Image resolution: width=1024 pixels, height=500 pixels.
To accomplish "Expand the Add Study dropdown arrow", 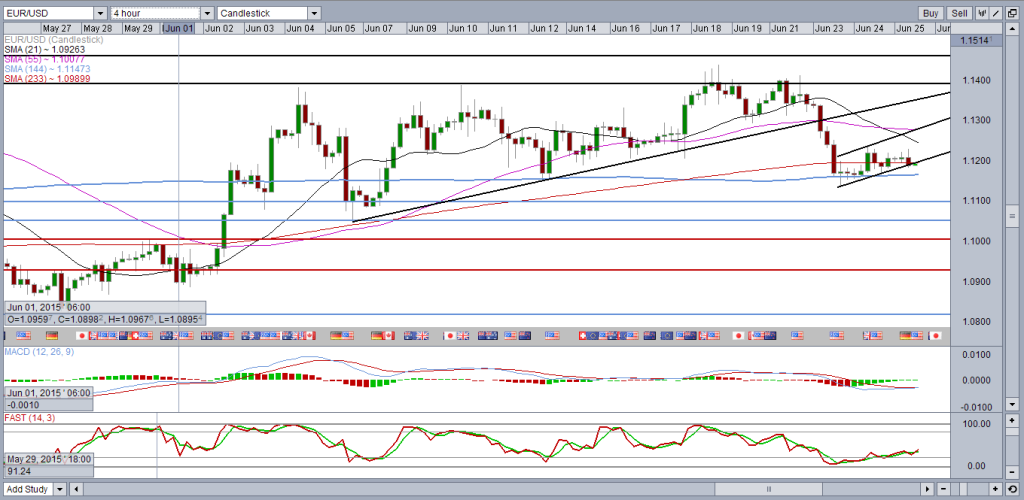I will click(60, 489).
